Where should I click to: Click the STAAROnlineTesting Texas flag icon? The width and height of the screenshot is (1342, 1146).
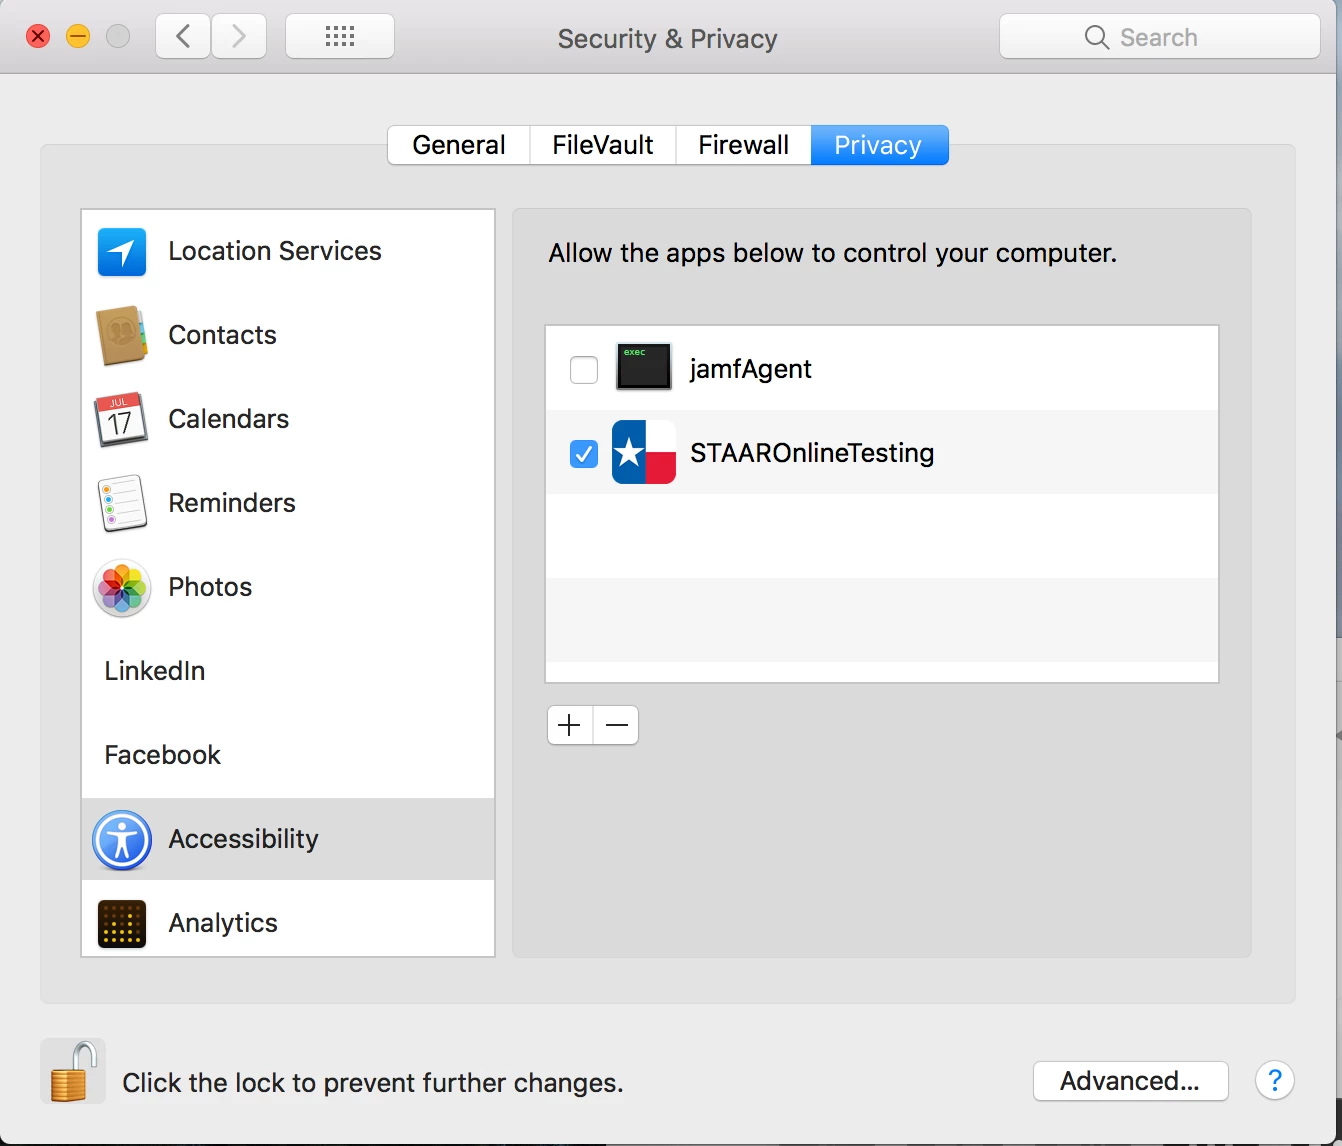pos(643,452)
